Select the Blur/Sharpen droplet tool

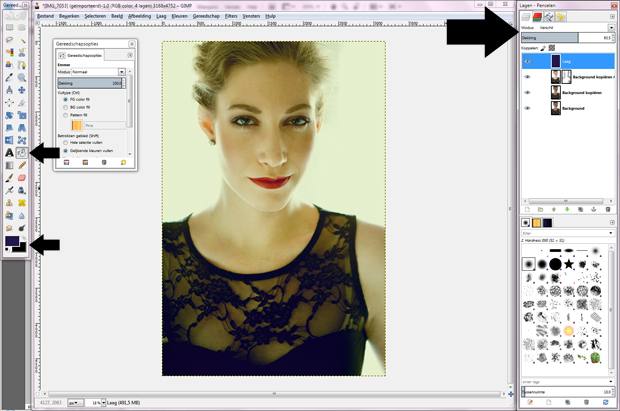coord(22,215)
